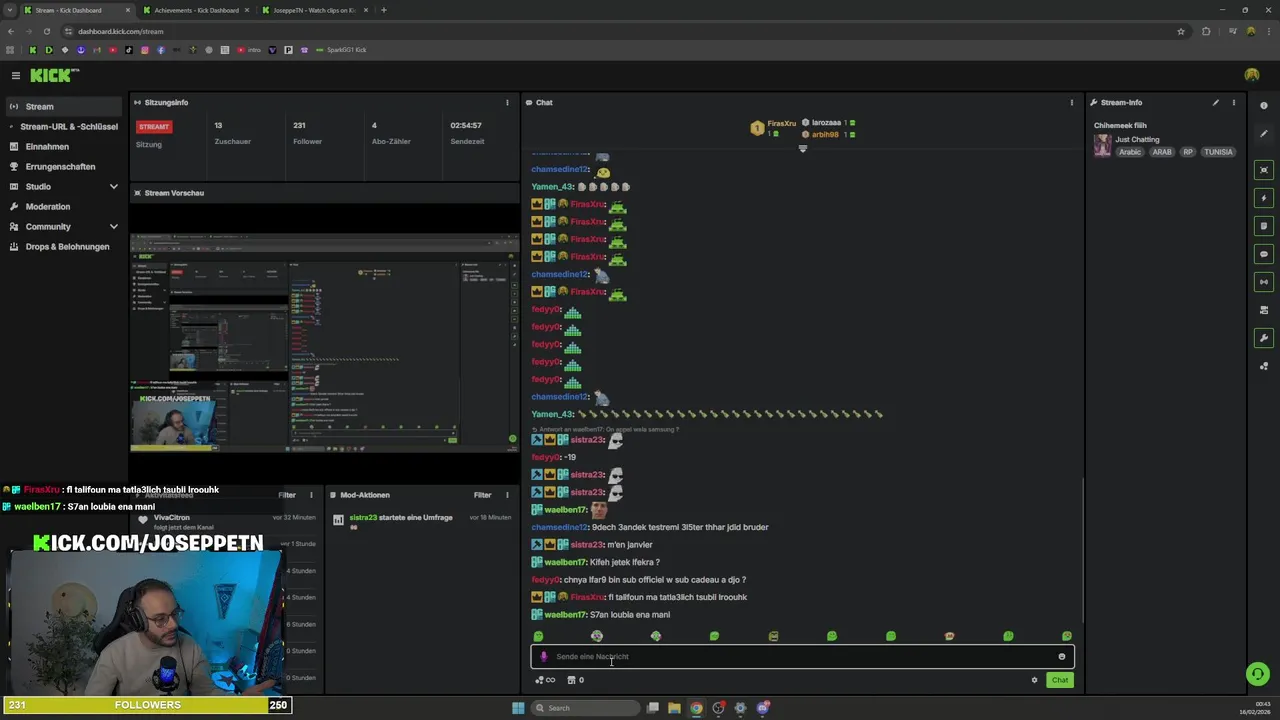
Task: Open activity feed panel three-dot menu
Action: click(x=311, y=495)
